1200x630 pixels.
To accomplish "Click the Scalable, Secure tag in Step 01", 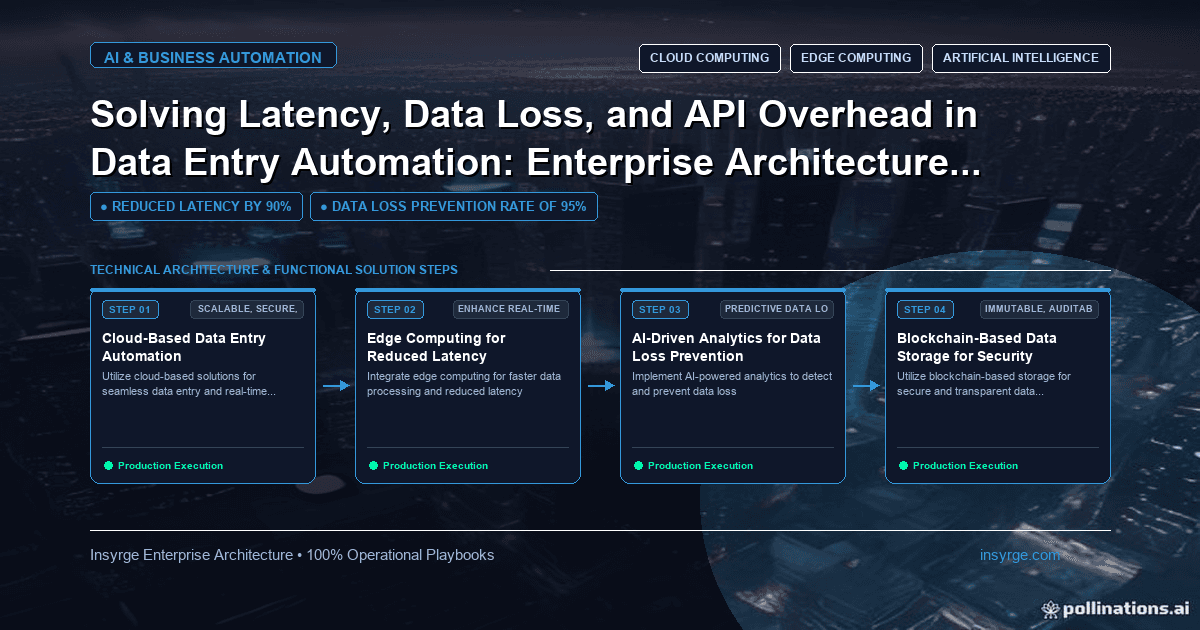I will [247, 309].
